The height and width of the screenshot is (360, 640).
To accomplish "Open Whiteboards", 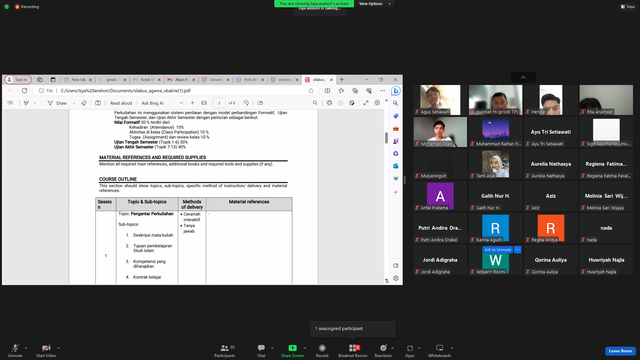I will [x=440, y=350].
